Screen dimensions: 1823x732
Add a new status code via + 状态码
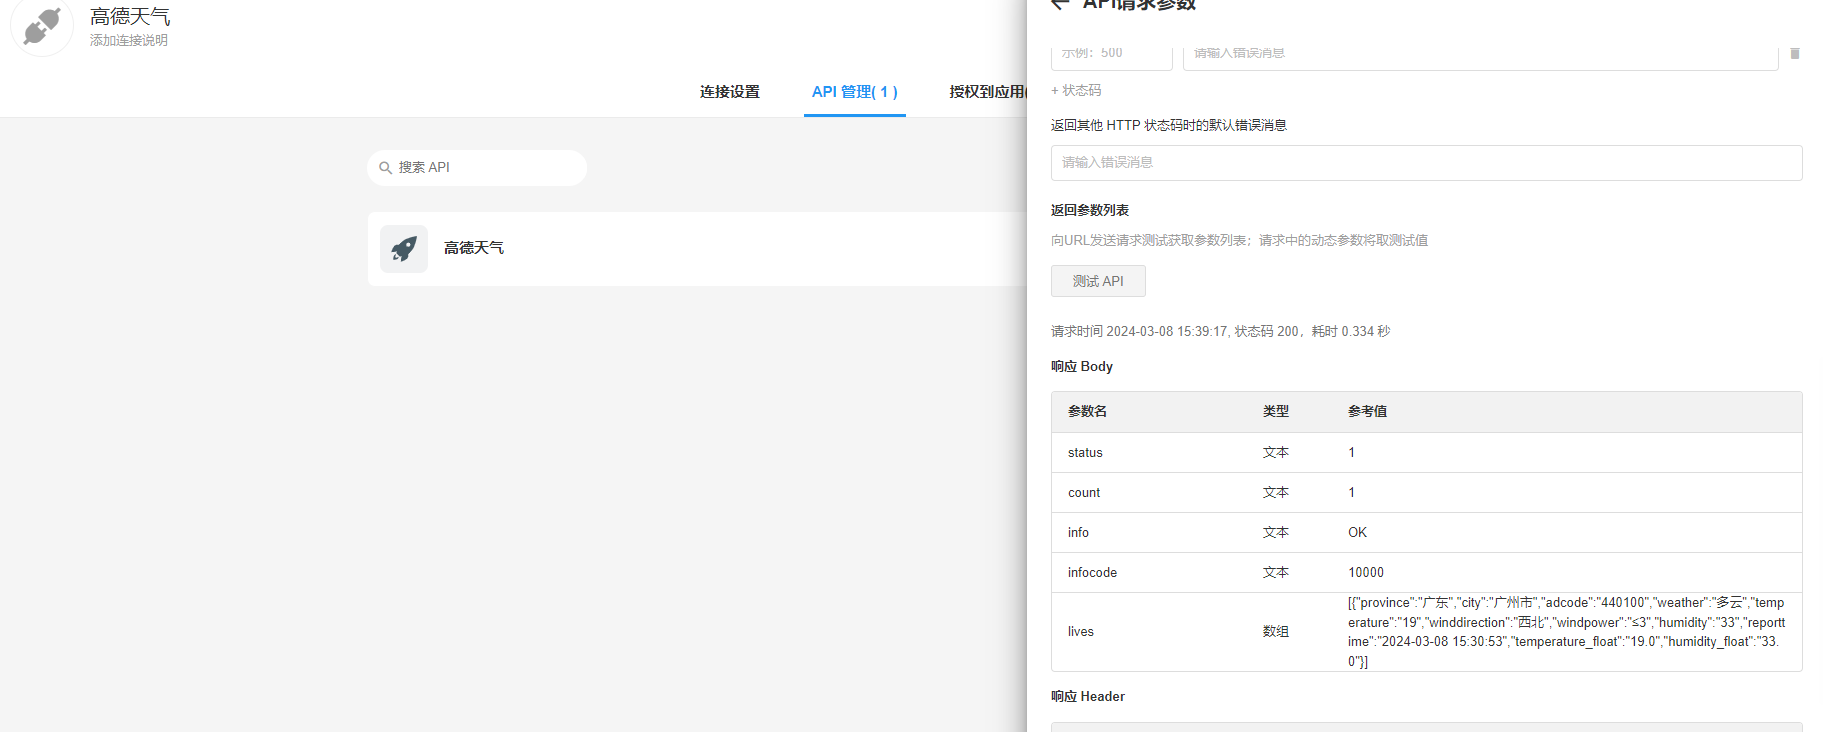pyautogui.click(x=1076, y=91)
